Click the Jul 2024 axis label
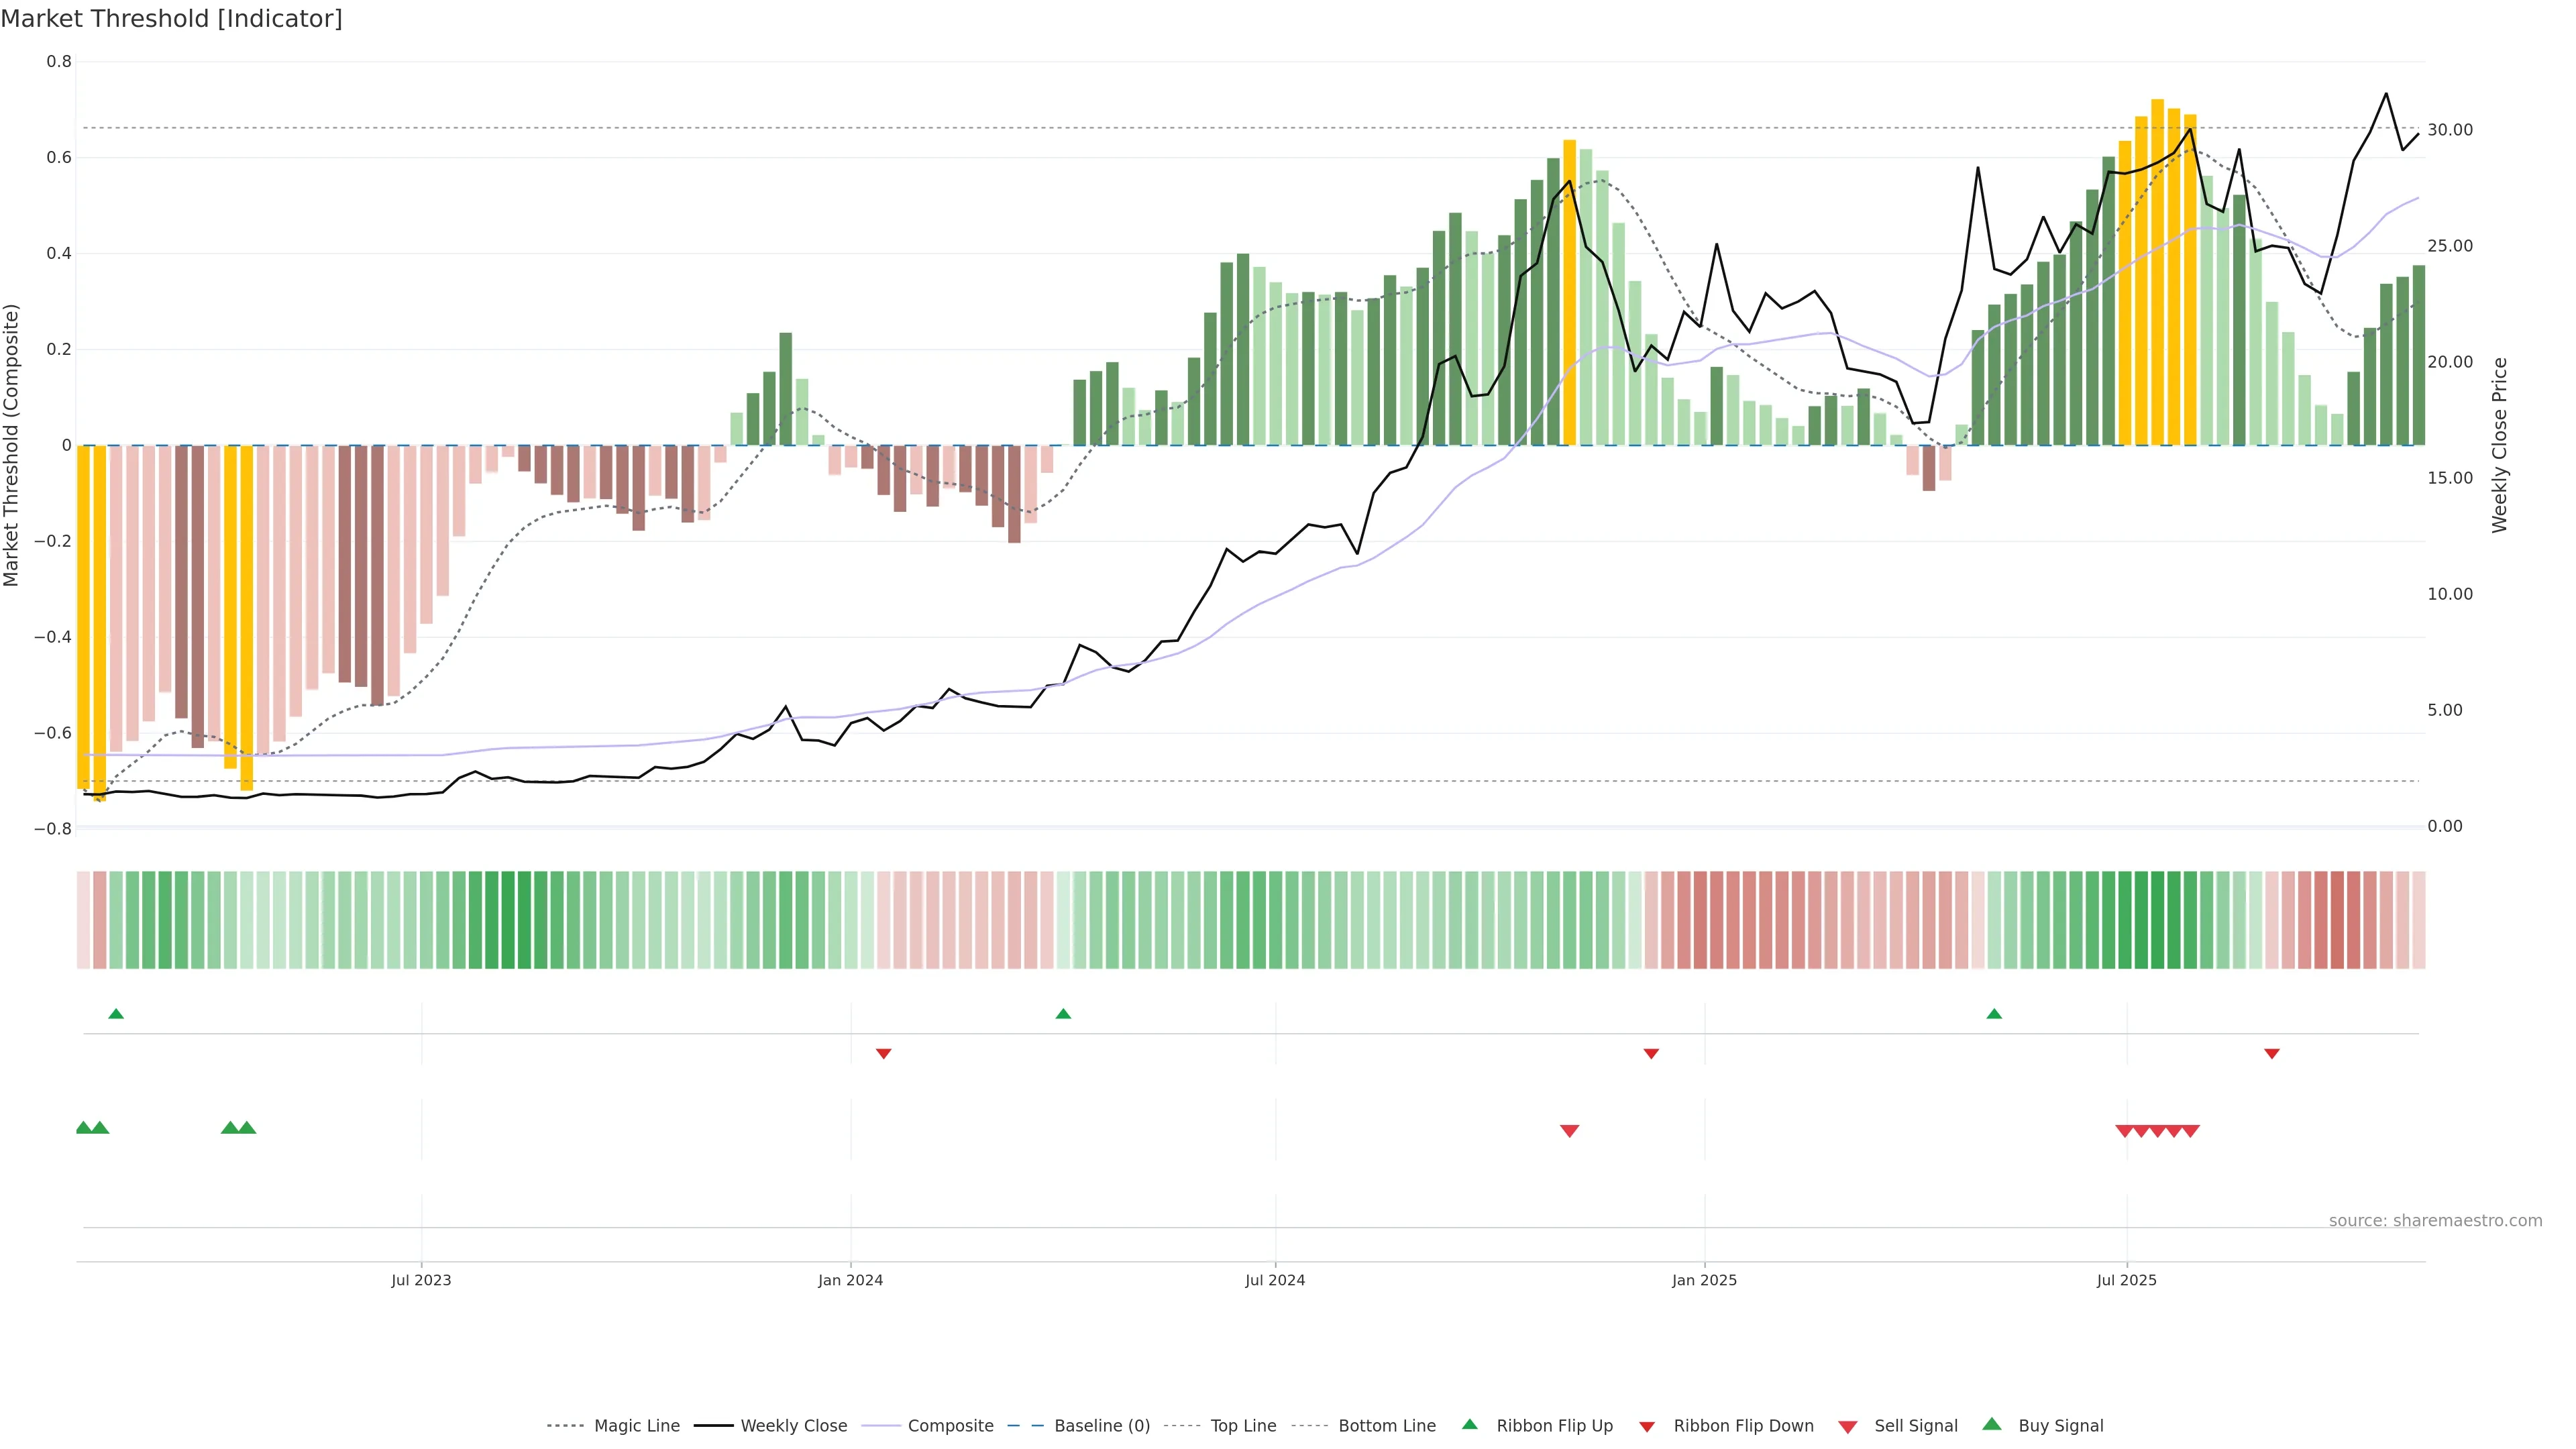Viewport: 2576px width, 1449px height. pos(1274,1280)
